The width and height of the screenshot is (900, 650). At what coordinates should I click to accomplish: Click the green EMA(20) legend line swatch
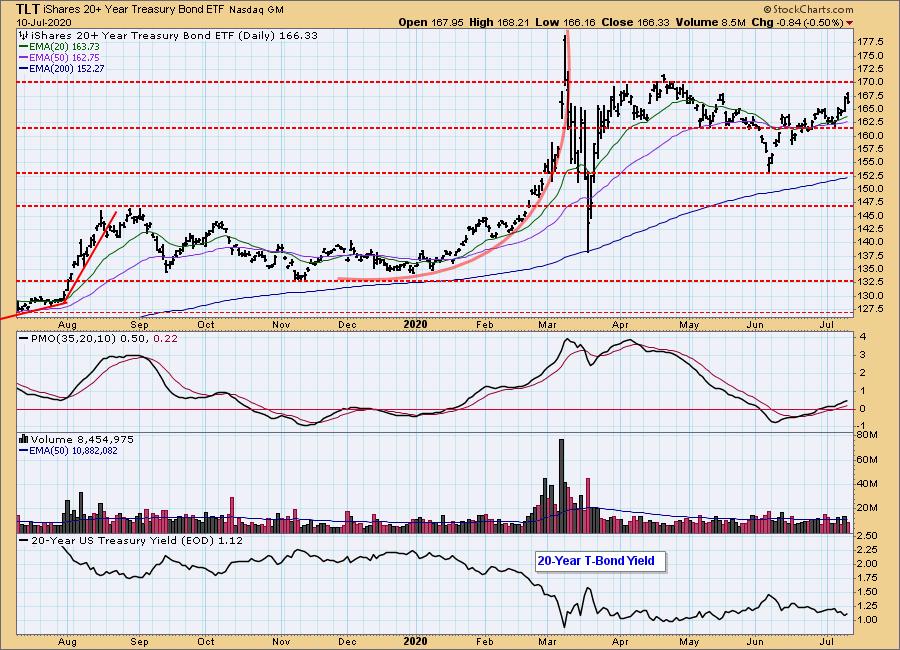(24, 47)
